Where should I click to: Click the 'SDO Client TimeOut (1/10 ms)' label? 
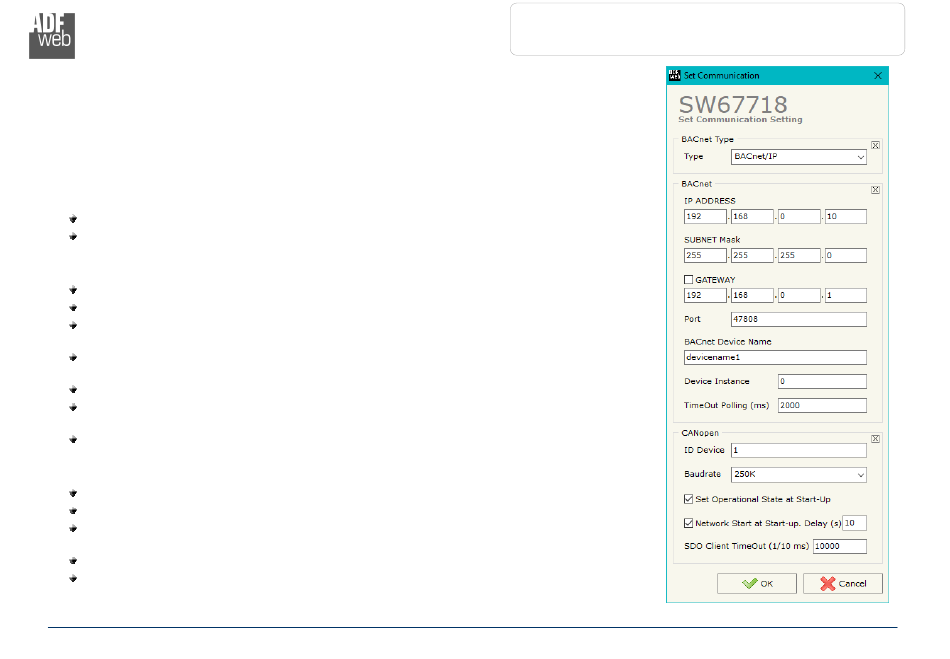(x=746, y=546)
